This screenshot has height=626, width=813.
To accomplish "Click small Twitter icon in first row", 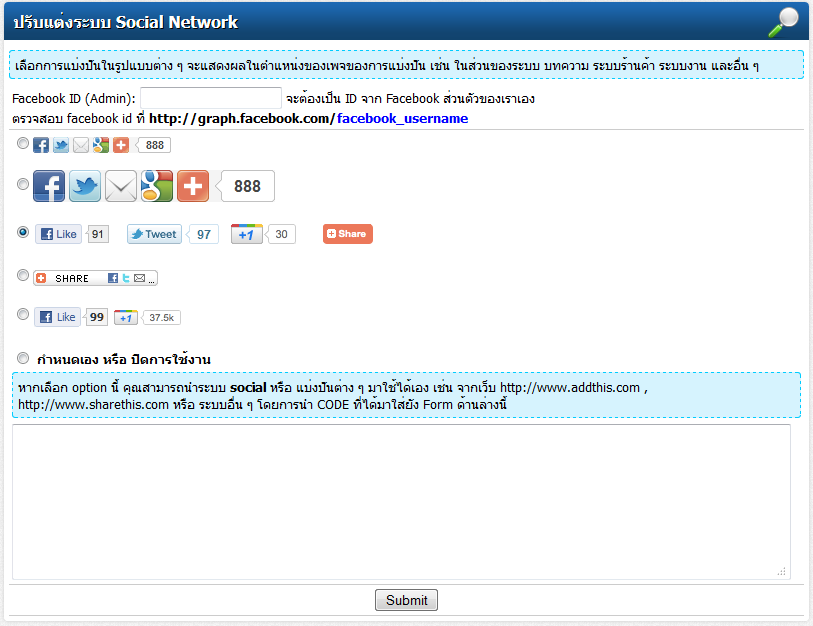I will click(61, 145).
